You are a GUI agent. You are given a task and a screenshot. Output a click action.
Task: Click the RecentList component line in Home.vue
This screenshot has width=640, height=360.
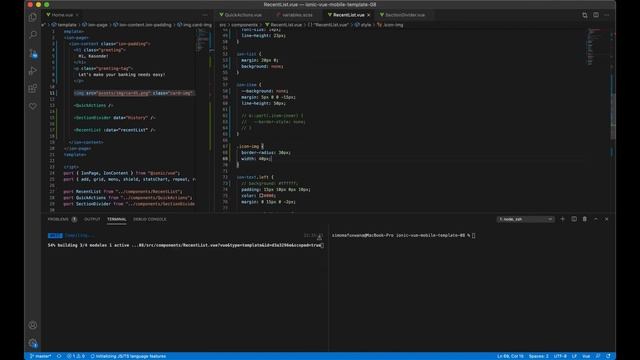114,130
